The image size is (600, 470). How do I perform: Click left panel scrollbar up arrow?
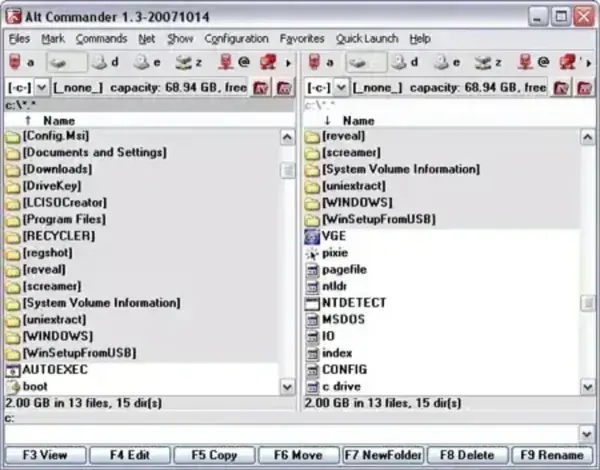(287, 137)
